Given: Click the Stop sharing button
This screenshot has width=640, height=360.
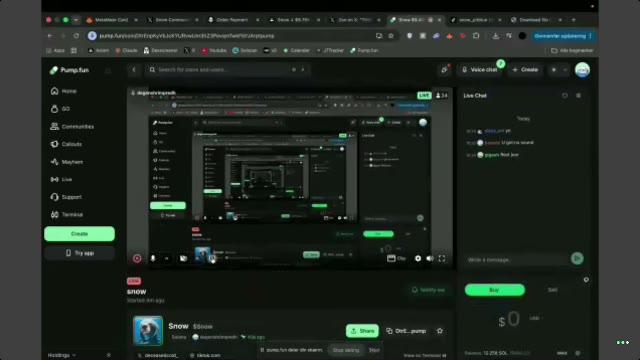Looking at the screenshot, I should (x=346, y=350).
